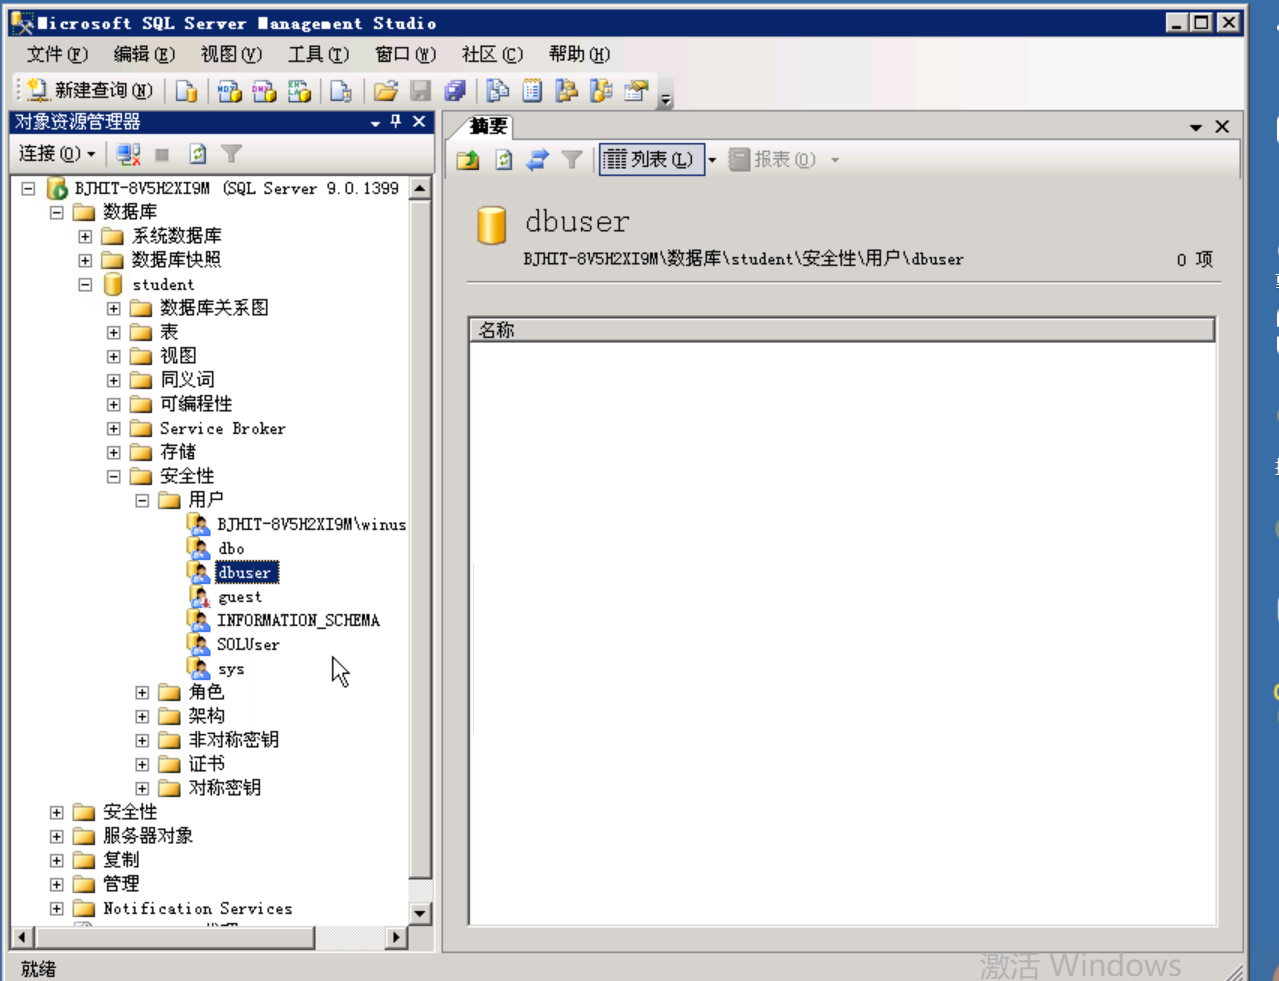
Task: Expand the 角色 (Roles) folder node
Action: 142,693
